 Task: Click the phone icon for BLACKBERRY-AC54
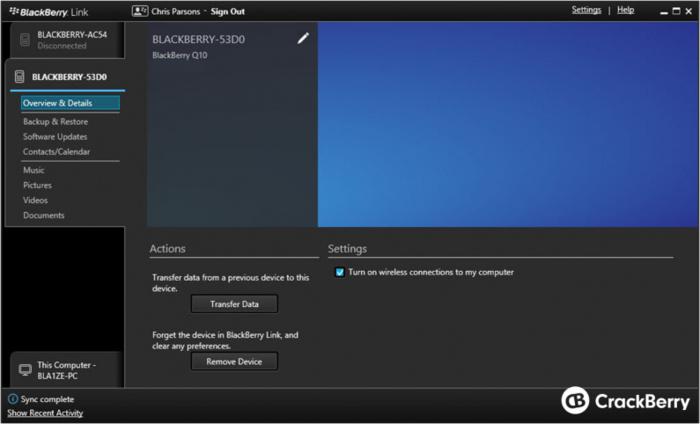pyautogui.click(x=25, y=40)
